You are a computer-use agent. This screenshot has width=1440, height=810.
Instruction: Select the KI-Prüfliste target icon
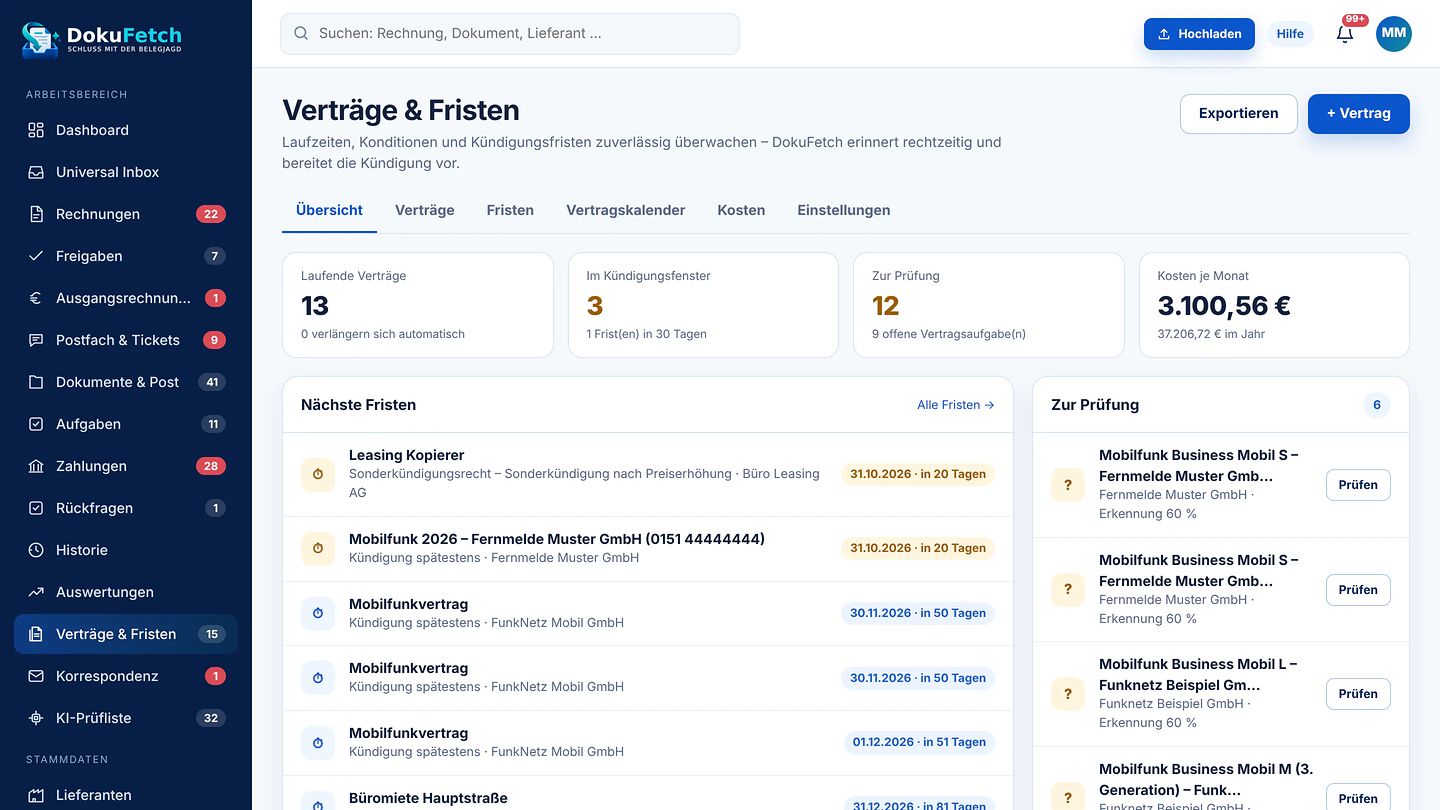[x=36, y=718]
